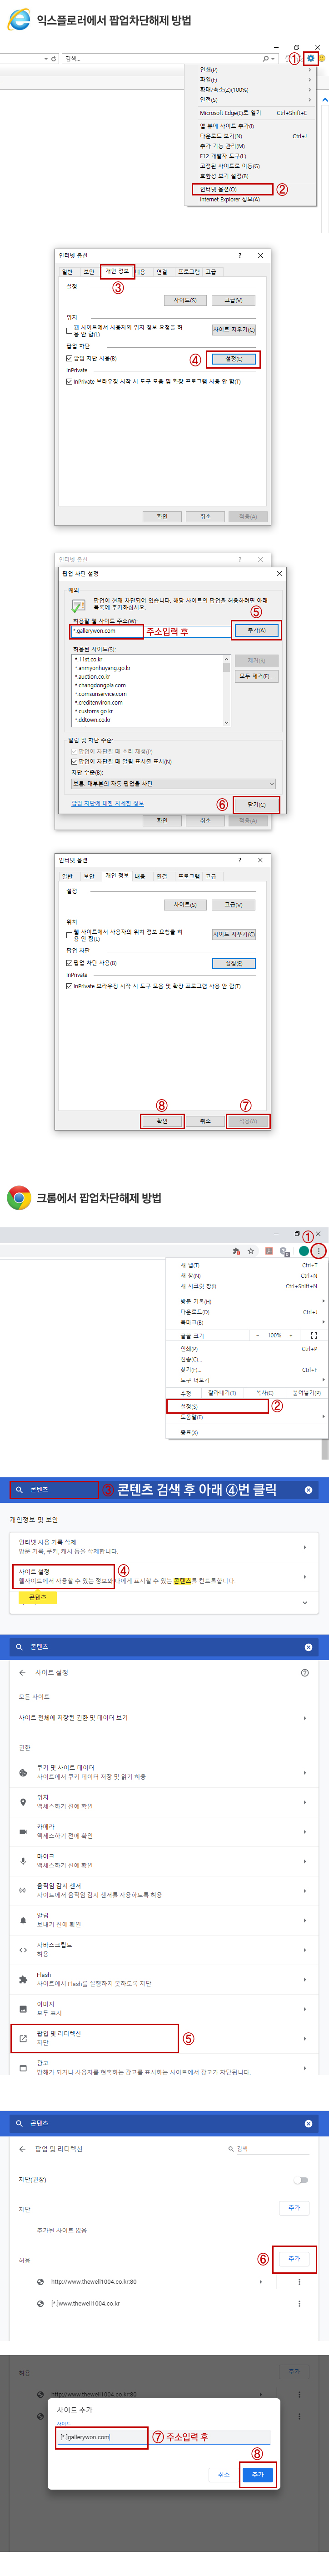329x2576 pixels.
Task: Toggle 팝업 차단 사용 checkbox in topmost Internet Options dialog
Action: (69, 358)
